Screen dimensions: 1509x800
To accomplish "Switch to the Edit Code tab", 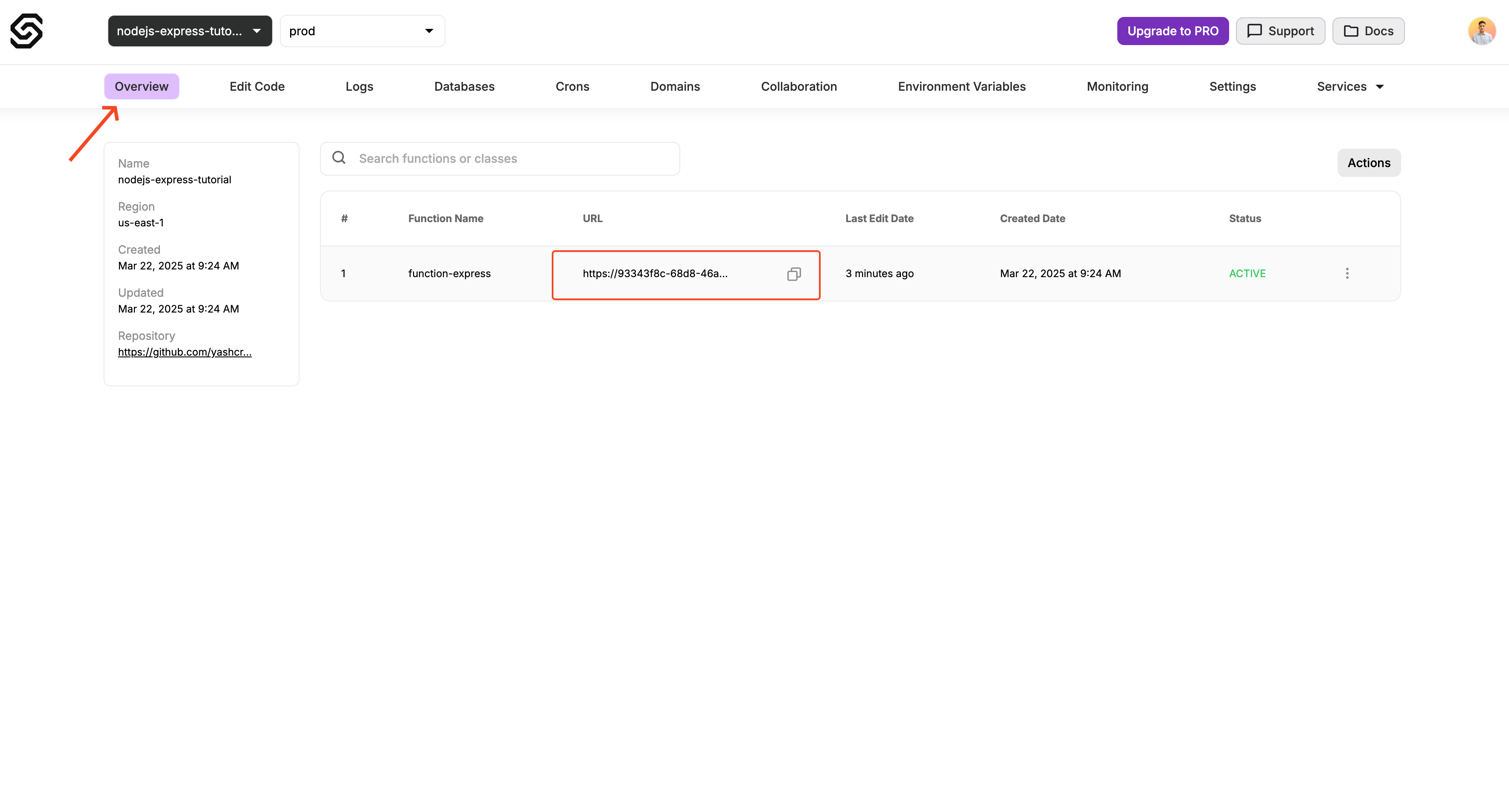I will (256, 86).
